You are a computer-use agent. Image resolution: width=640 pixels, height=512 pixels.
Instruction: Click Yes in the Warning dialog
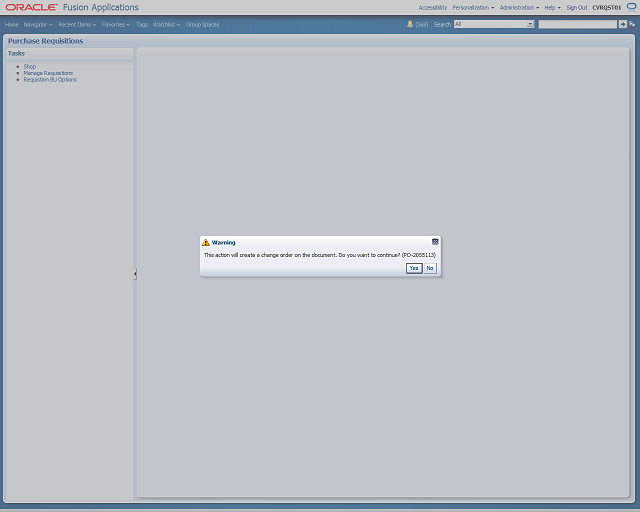point(414,268)
